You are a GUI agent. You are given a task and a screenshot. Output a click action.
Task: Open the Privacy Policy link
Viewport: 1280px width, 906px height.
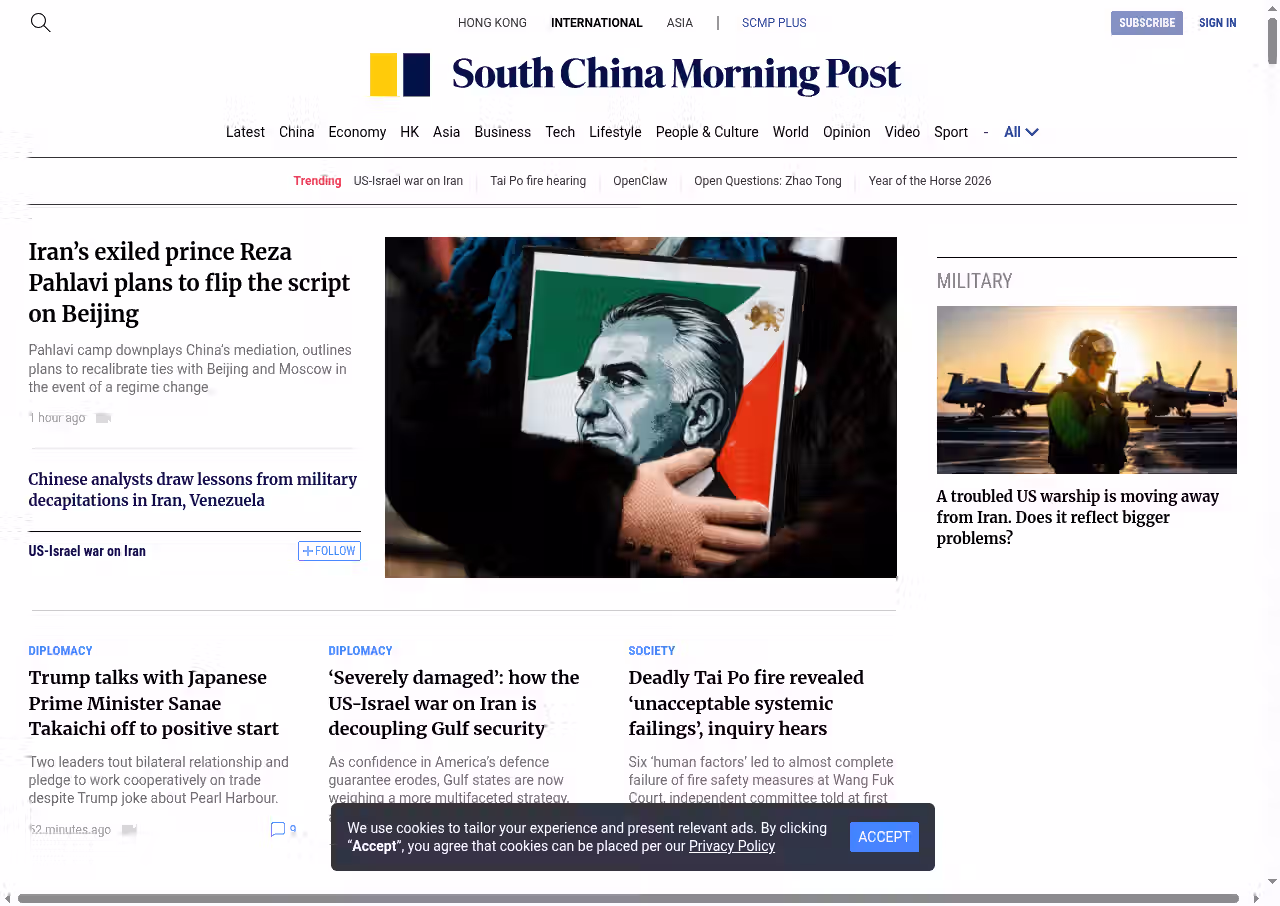[x=731, y=846]
